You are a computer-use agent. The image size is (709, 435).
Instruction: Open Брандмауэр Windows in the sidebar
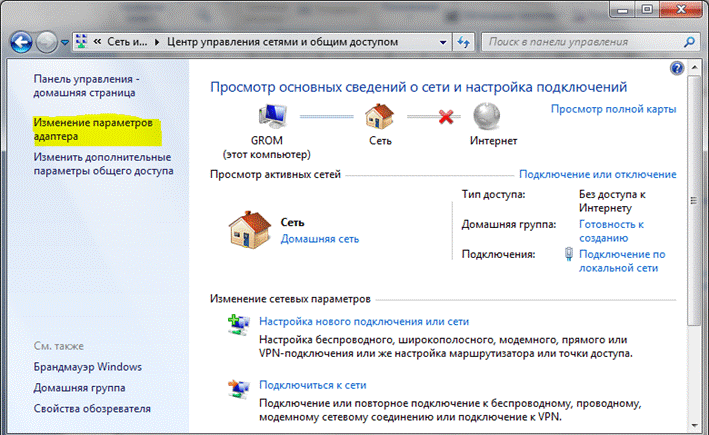coord(87,367)
